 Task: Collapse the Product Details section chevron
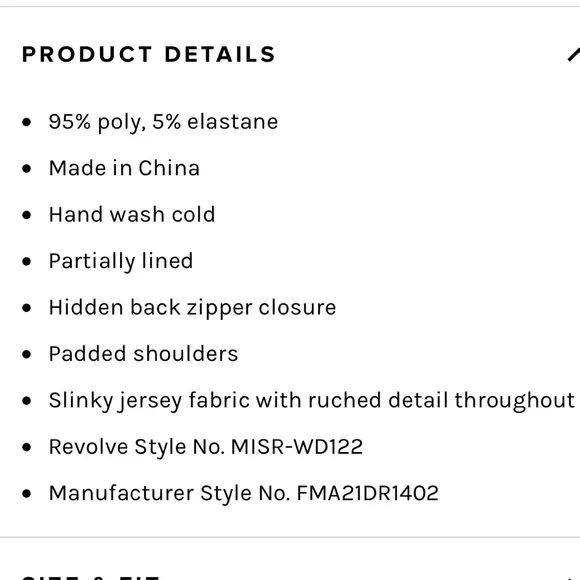(x=574, y=54)
